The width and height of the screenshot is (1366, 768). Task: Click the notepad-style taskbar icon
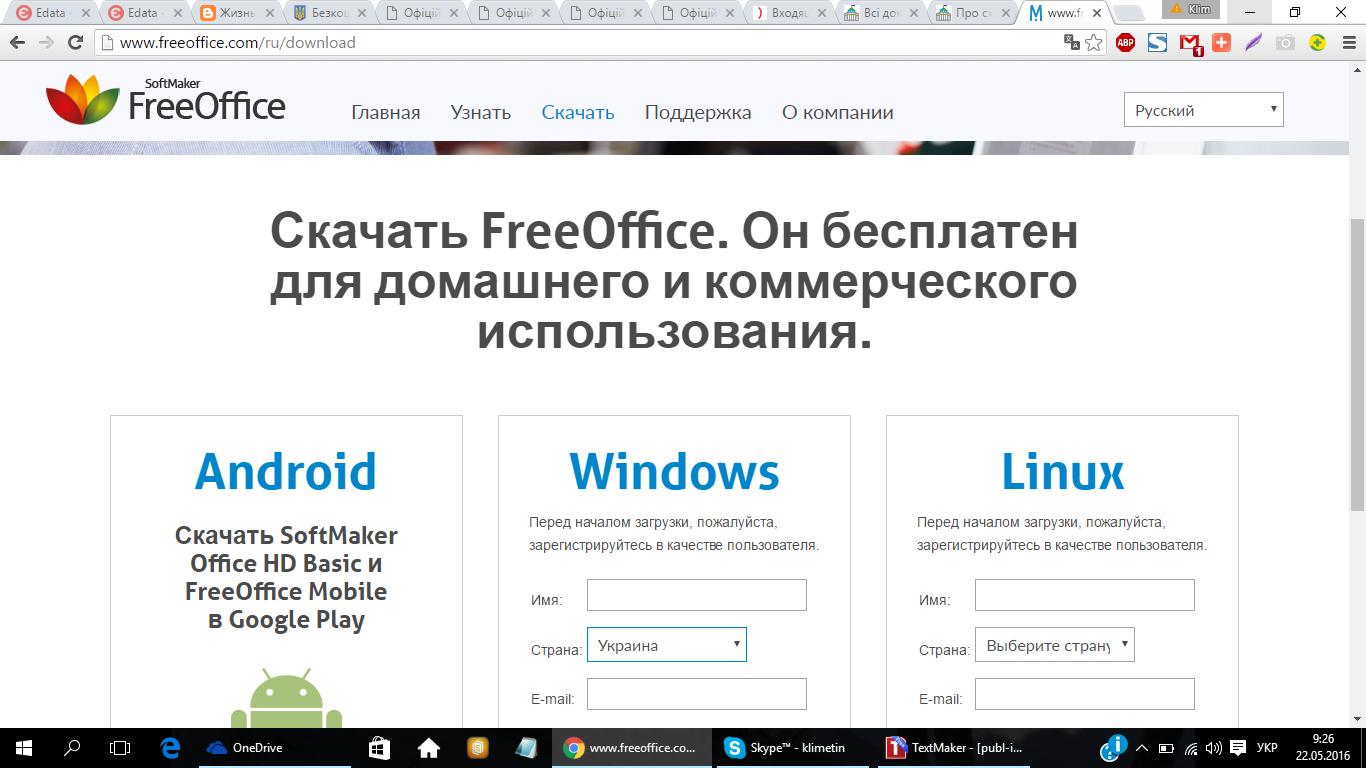(526, 747)
